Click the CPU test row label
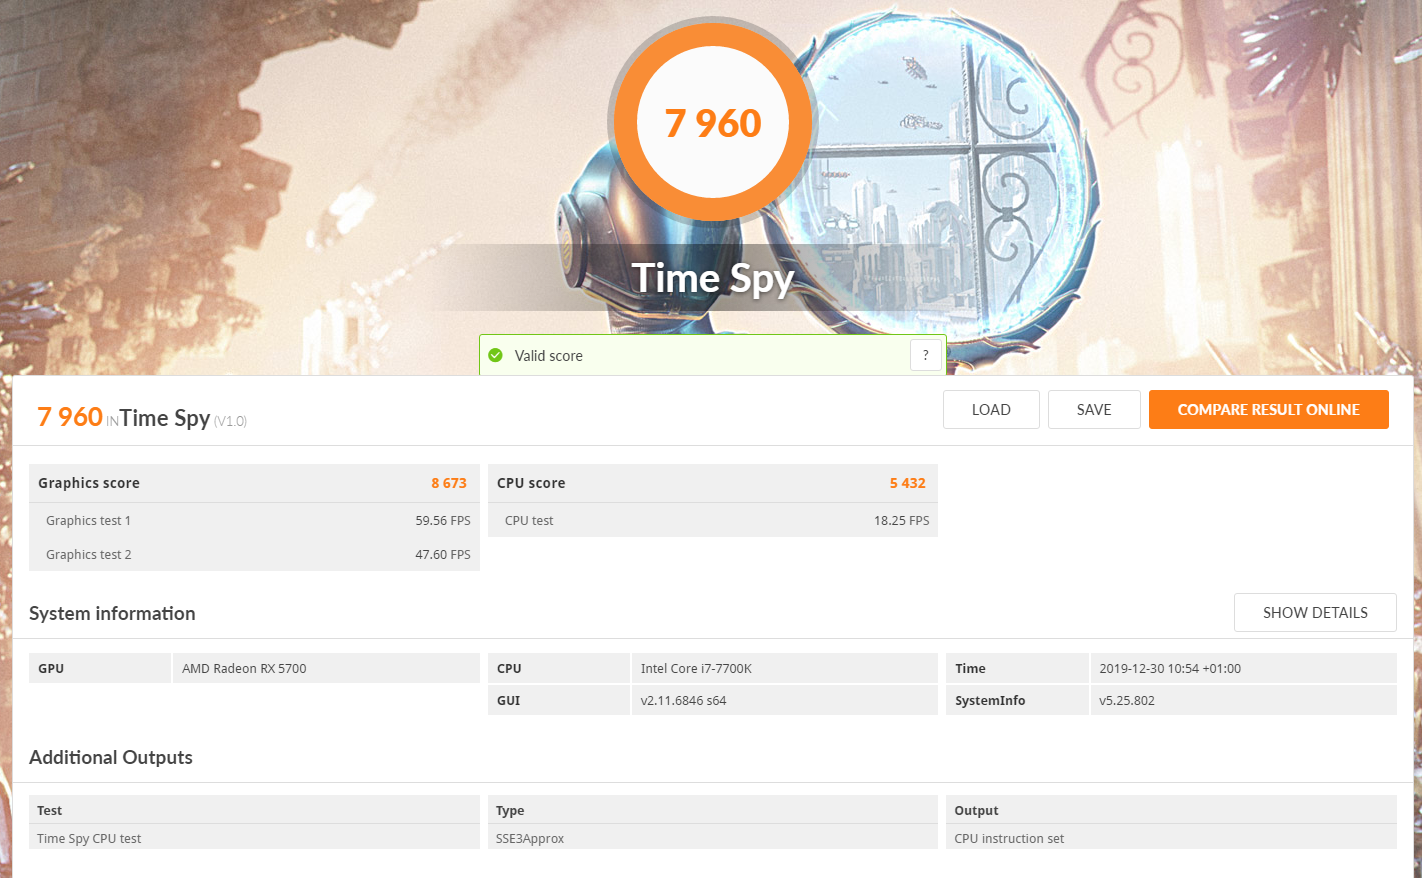This screenshot has width=1422, height=878. tap(529, 520)
